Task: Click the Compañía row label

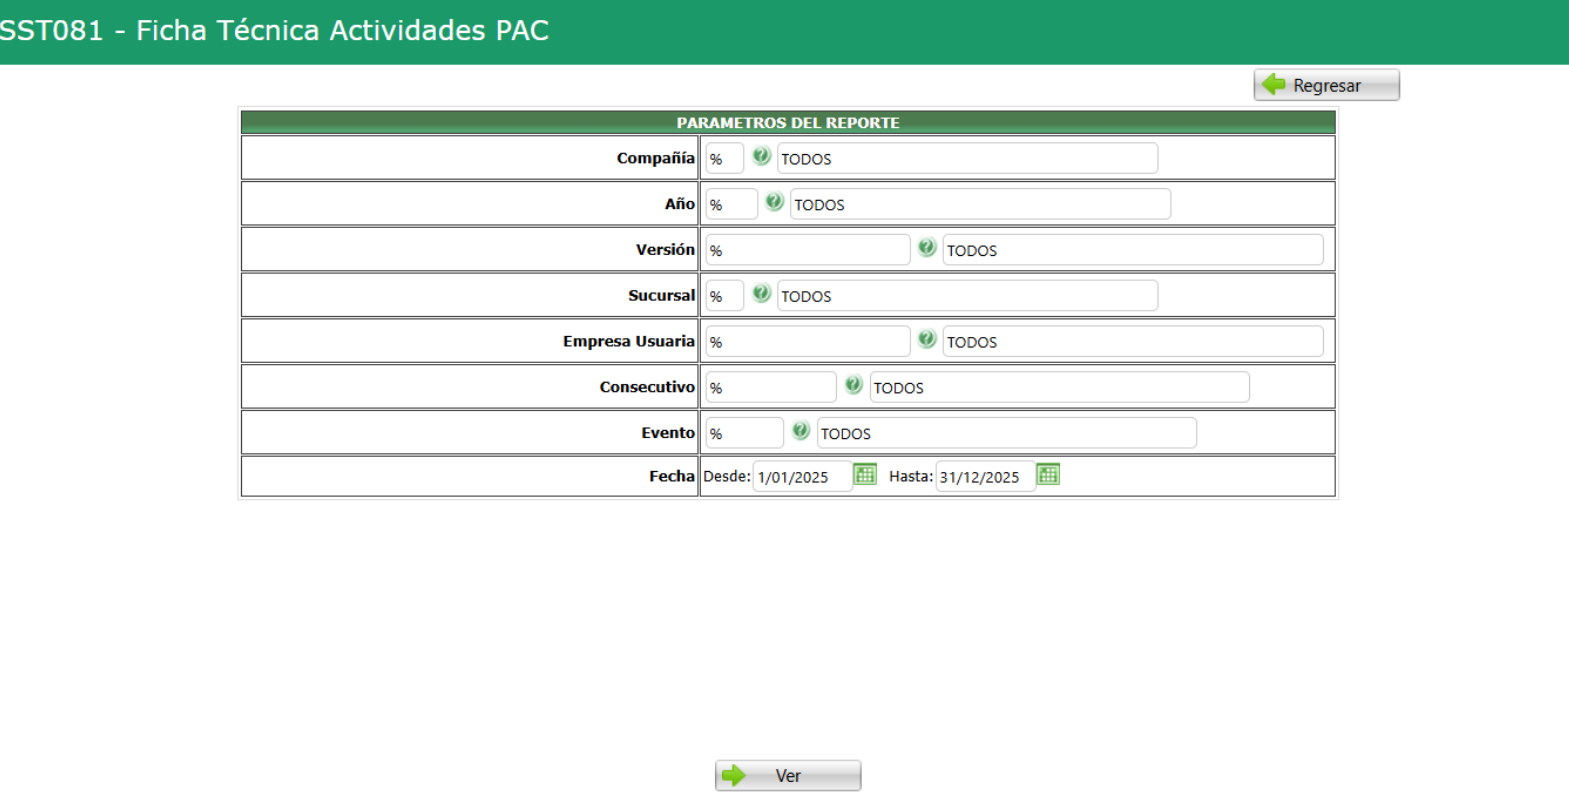Action: click(x=655, y=158)
